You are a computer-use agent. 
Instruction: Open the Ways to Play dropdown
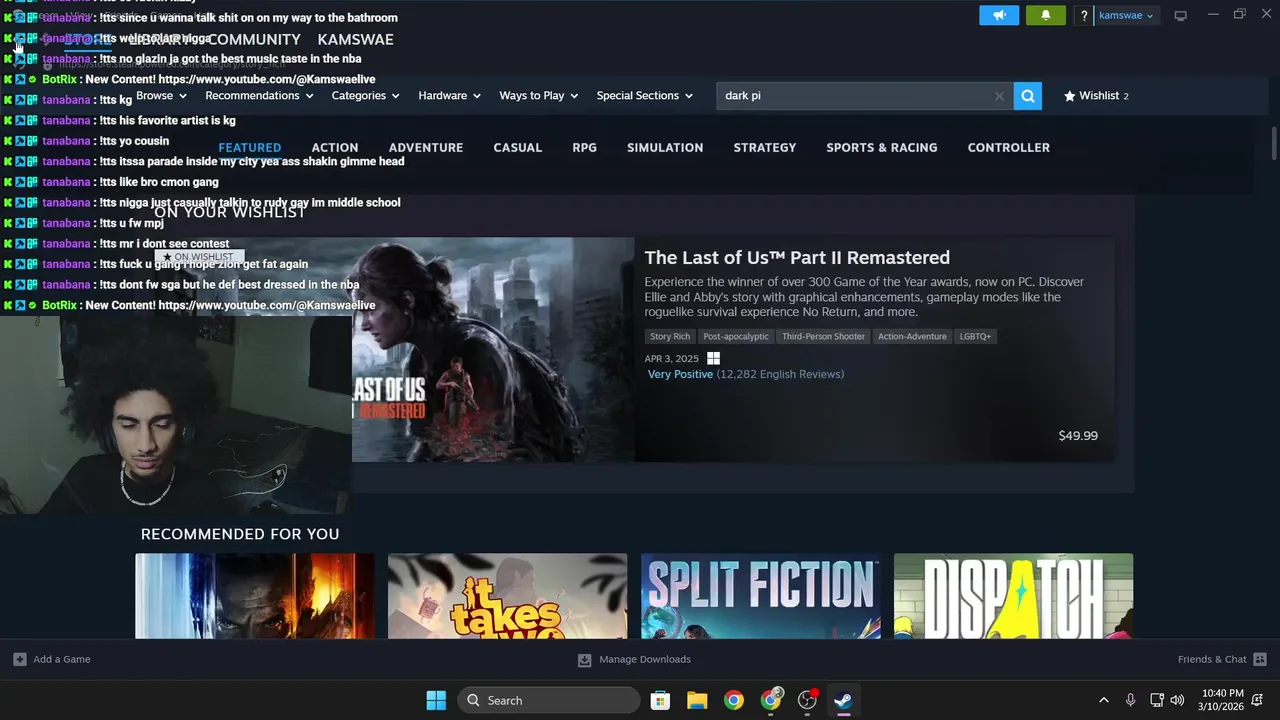tap(538, 95)
